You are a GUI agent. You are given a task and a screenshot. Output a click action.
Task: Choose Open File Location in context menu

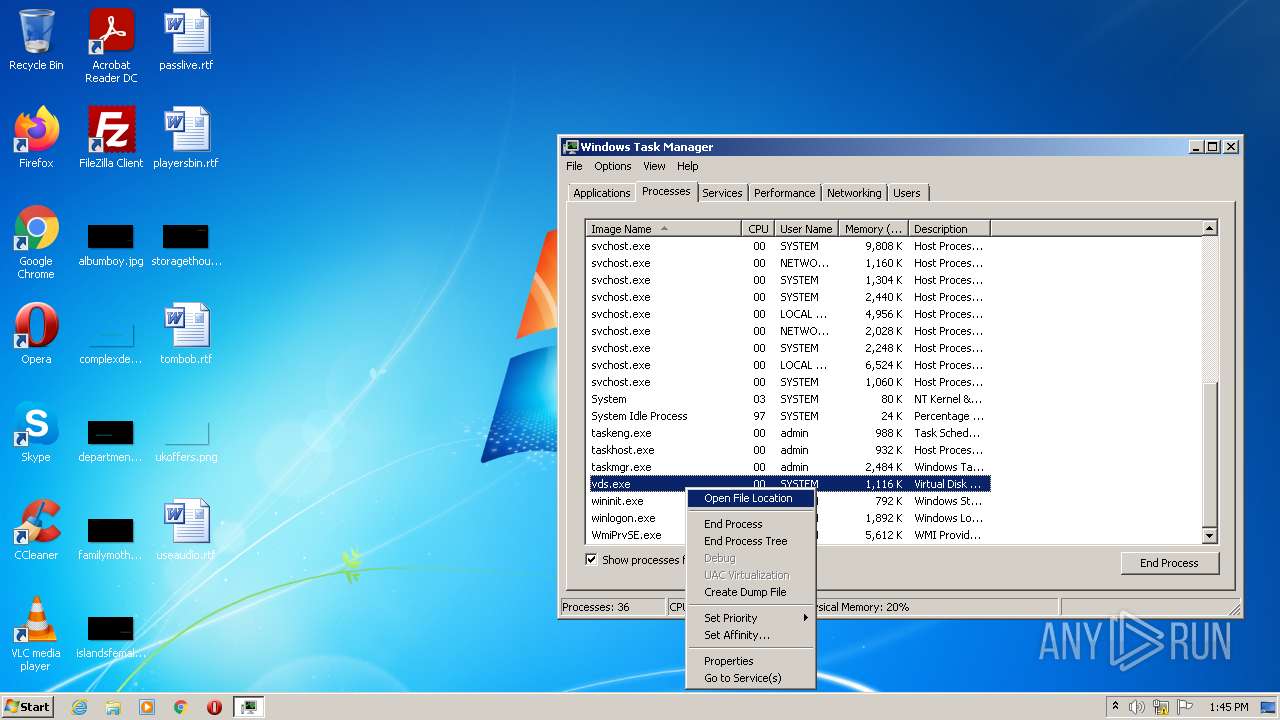pos(750,498)
